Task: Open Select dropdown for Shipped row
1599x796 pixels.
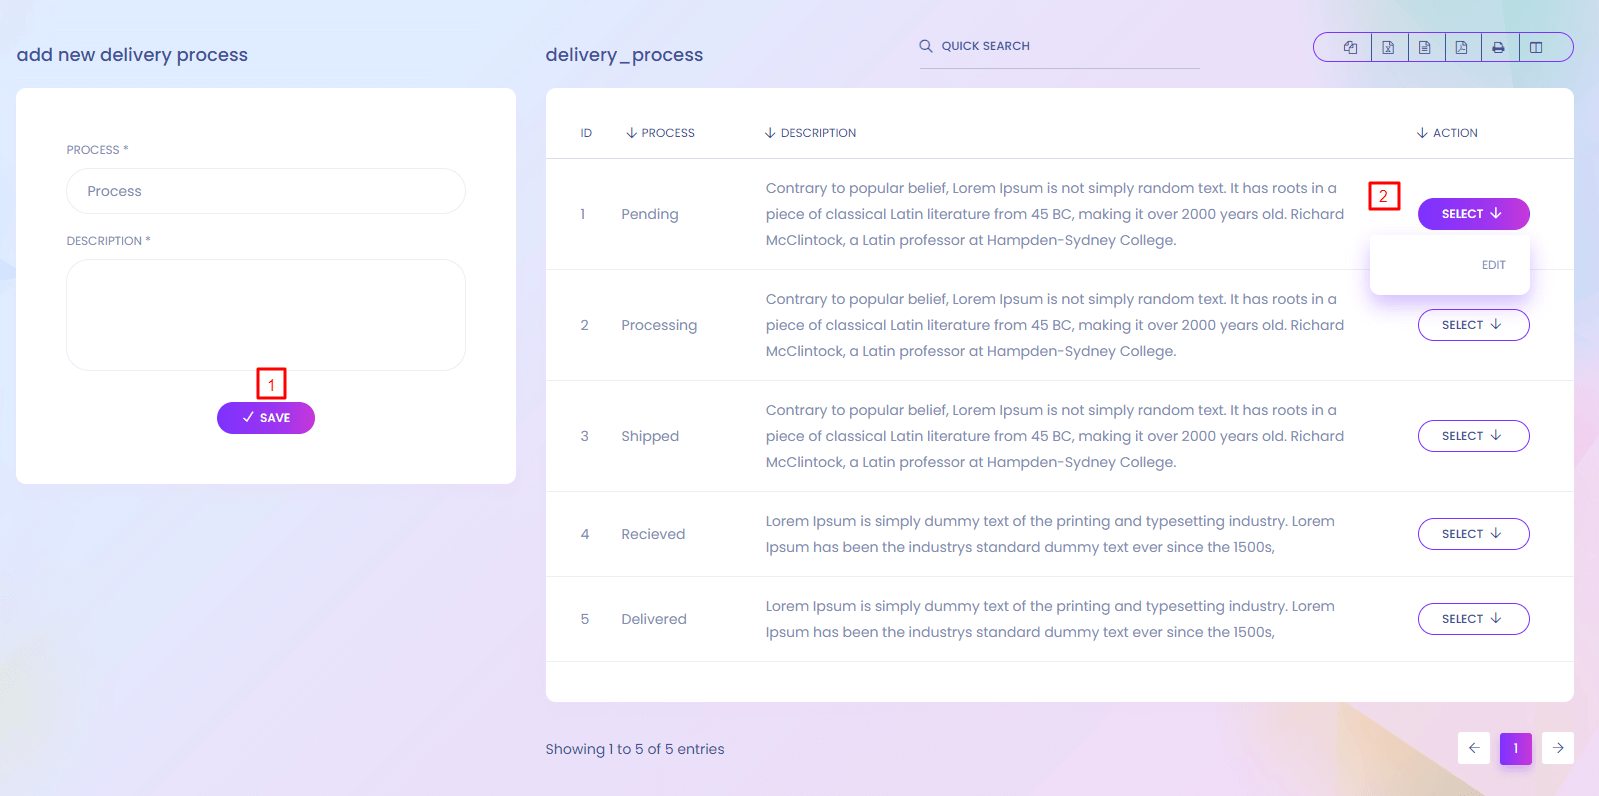Action: (1473, 436)
